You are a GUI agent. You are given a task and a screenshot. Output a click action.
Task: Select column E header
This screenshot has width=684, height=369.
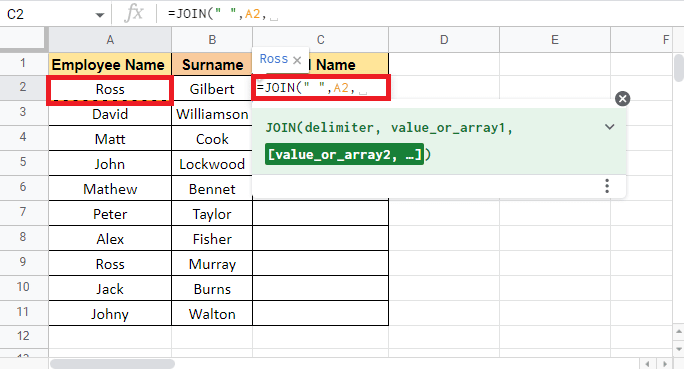tap(554, 40)
